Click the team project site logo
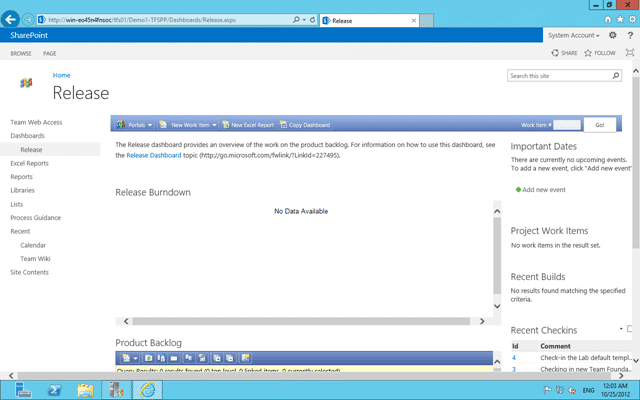This screenshot has width=640, height=400. tap(26, 83)
